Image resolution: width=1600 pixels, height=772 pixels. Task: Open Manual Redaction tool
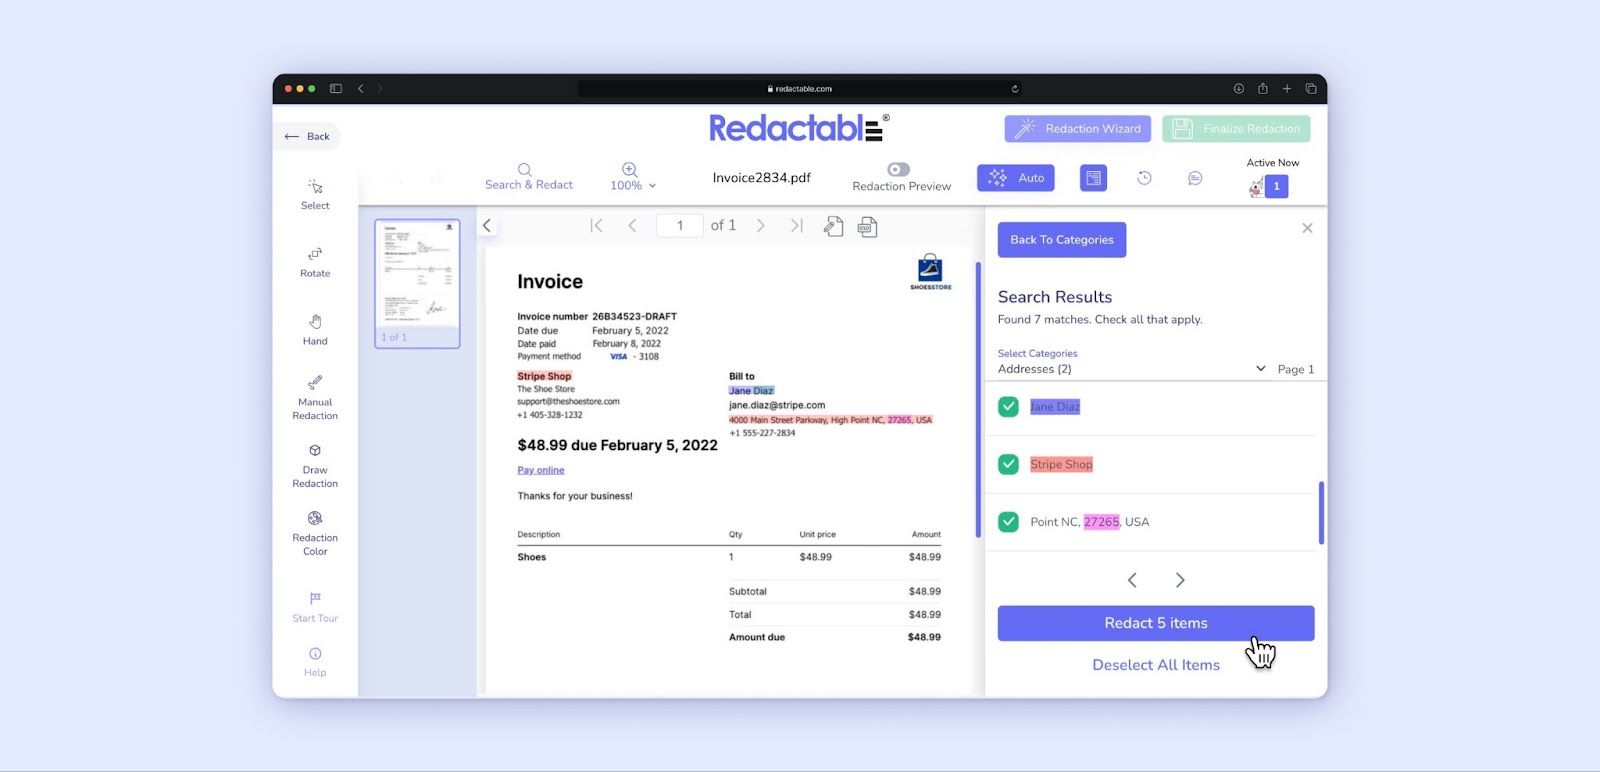315,397
